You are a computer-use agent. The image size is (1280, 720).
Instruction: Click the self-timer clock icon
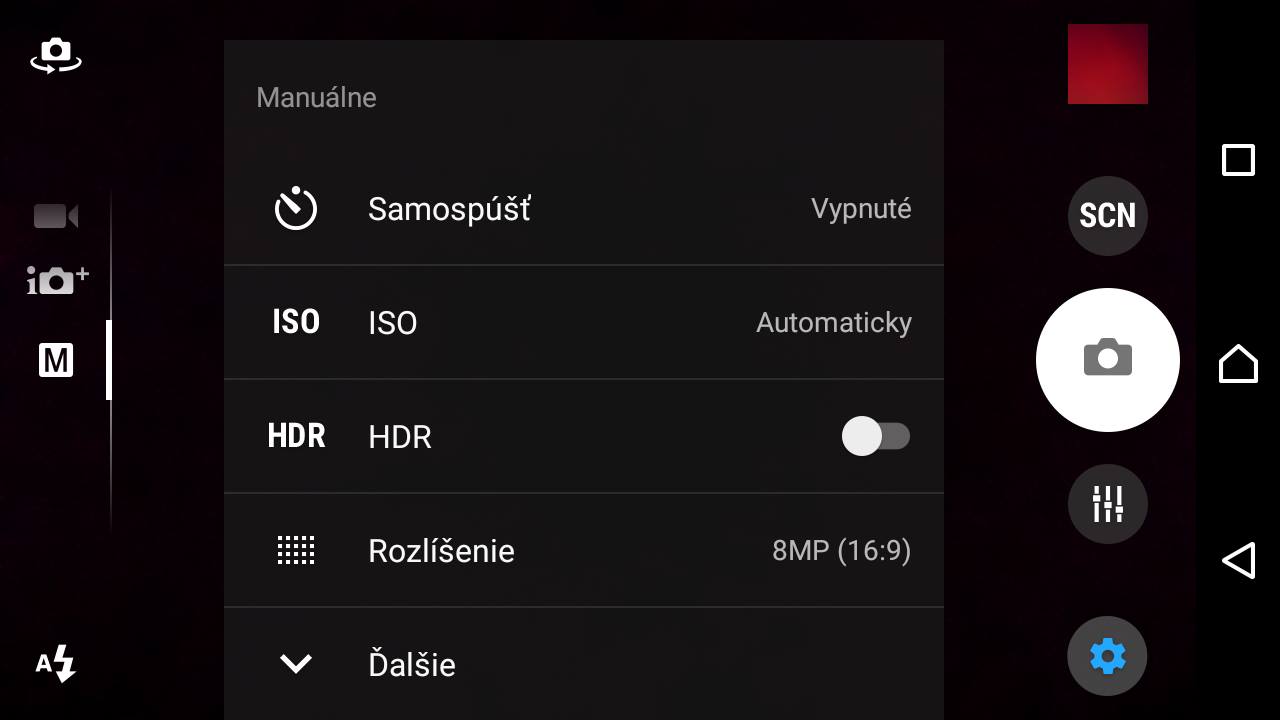[x=296, y=209]
